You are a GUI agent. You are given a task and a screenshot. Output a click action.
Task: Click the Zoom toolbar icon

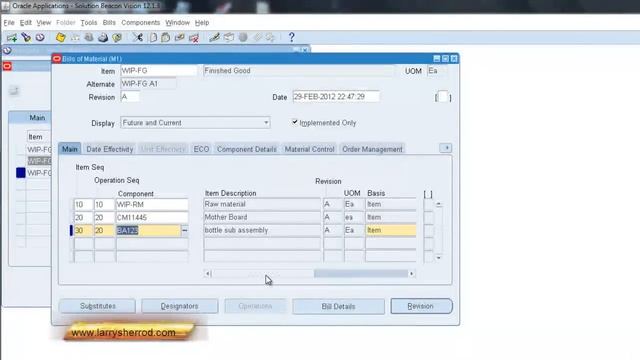coord(229,38)
